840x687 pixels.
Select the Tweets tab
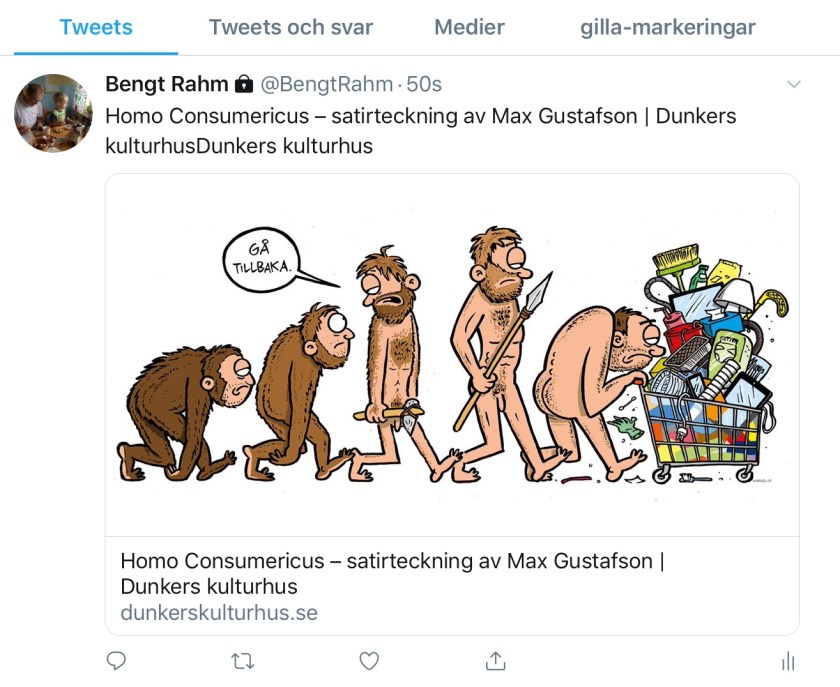tap(97, 28)
